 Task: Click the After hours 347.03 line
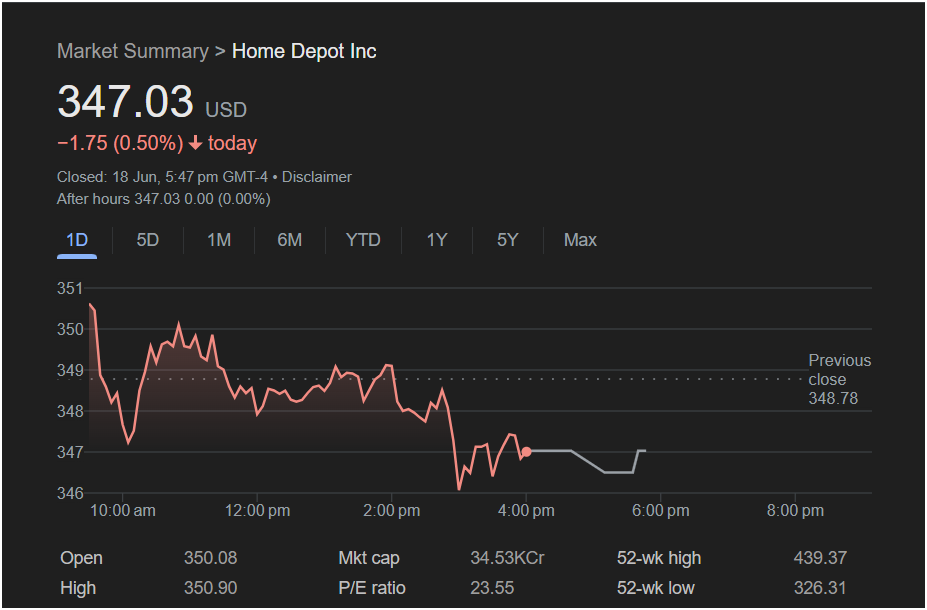[164, 199]
